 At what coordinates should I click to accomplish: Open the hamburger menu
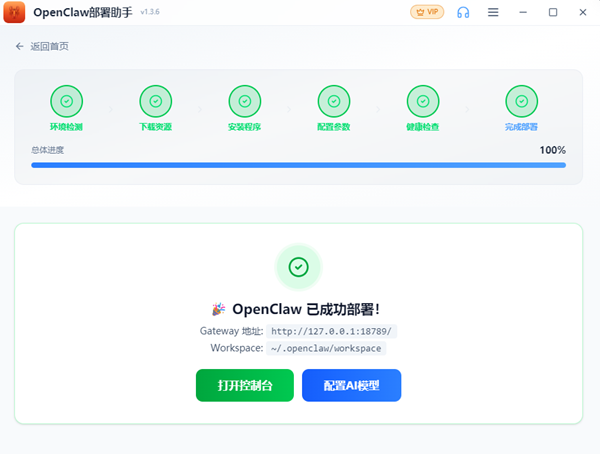coord(493,12)
